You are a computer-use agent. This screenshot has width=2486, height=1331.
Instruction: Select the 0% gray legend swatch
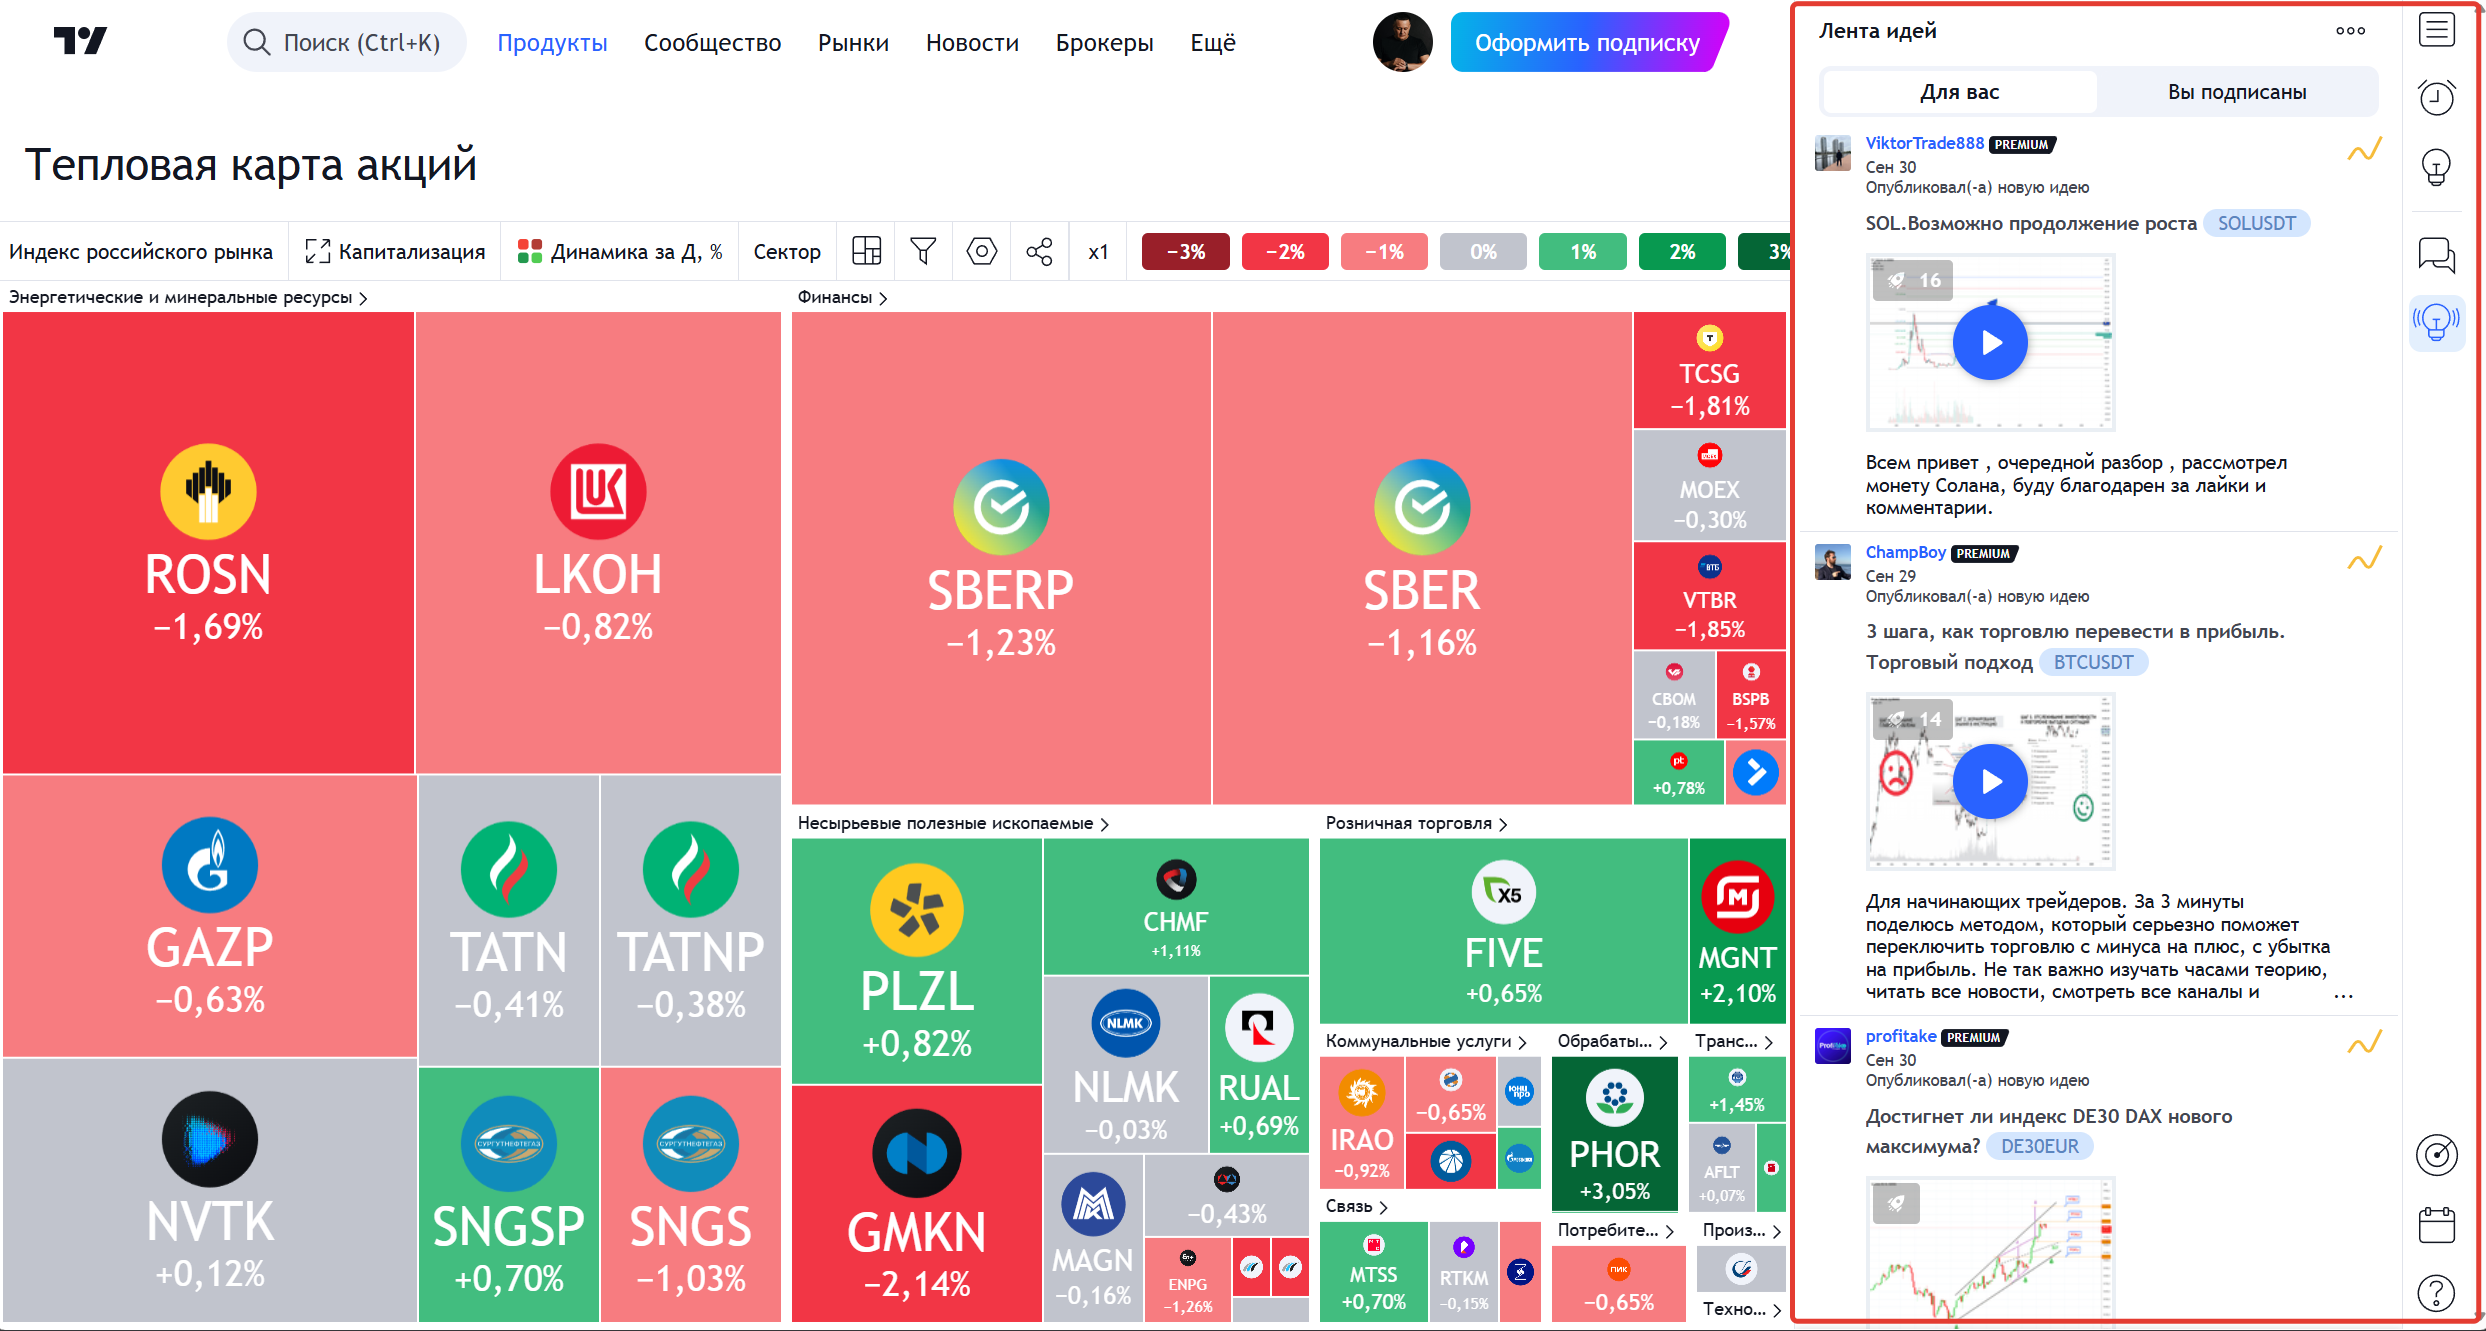pyautogui.click(x=1483, y=252)
